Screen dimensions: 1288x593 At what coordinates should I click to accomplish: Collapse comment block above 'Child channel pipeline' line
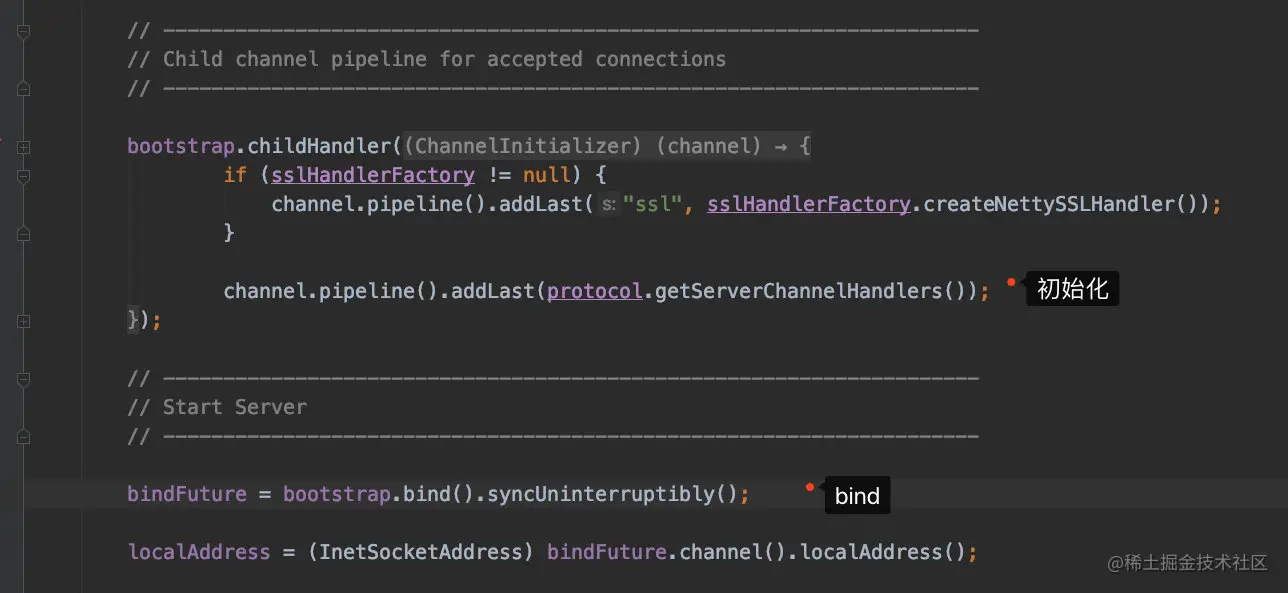pyautogui.click(x=23, y=31)
